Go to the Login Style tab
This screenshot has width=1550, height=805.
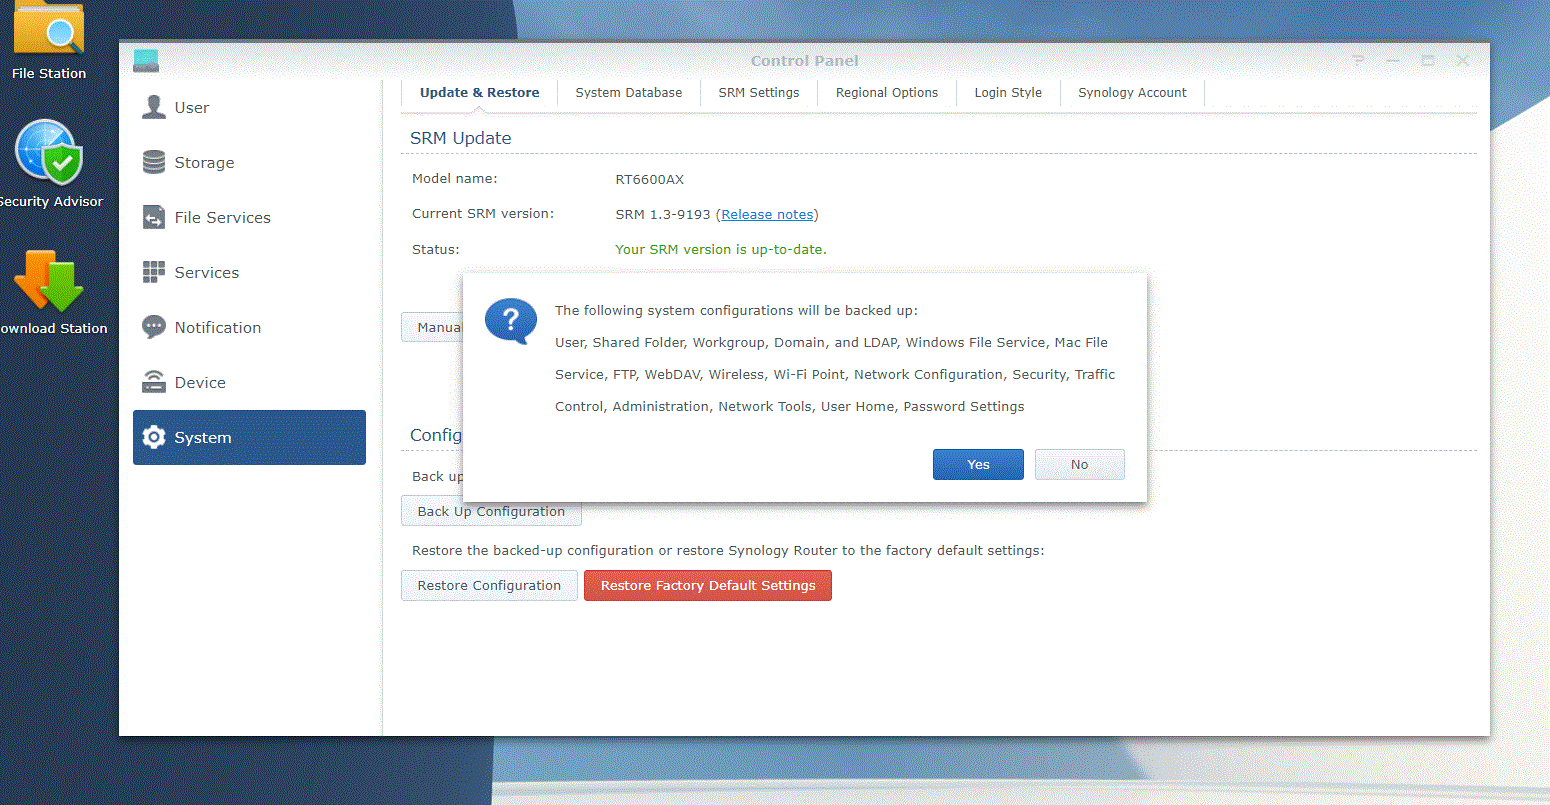pyautogui.click(x=1008, y=93)
